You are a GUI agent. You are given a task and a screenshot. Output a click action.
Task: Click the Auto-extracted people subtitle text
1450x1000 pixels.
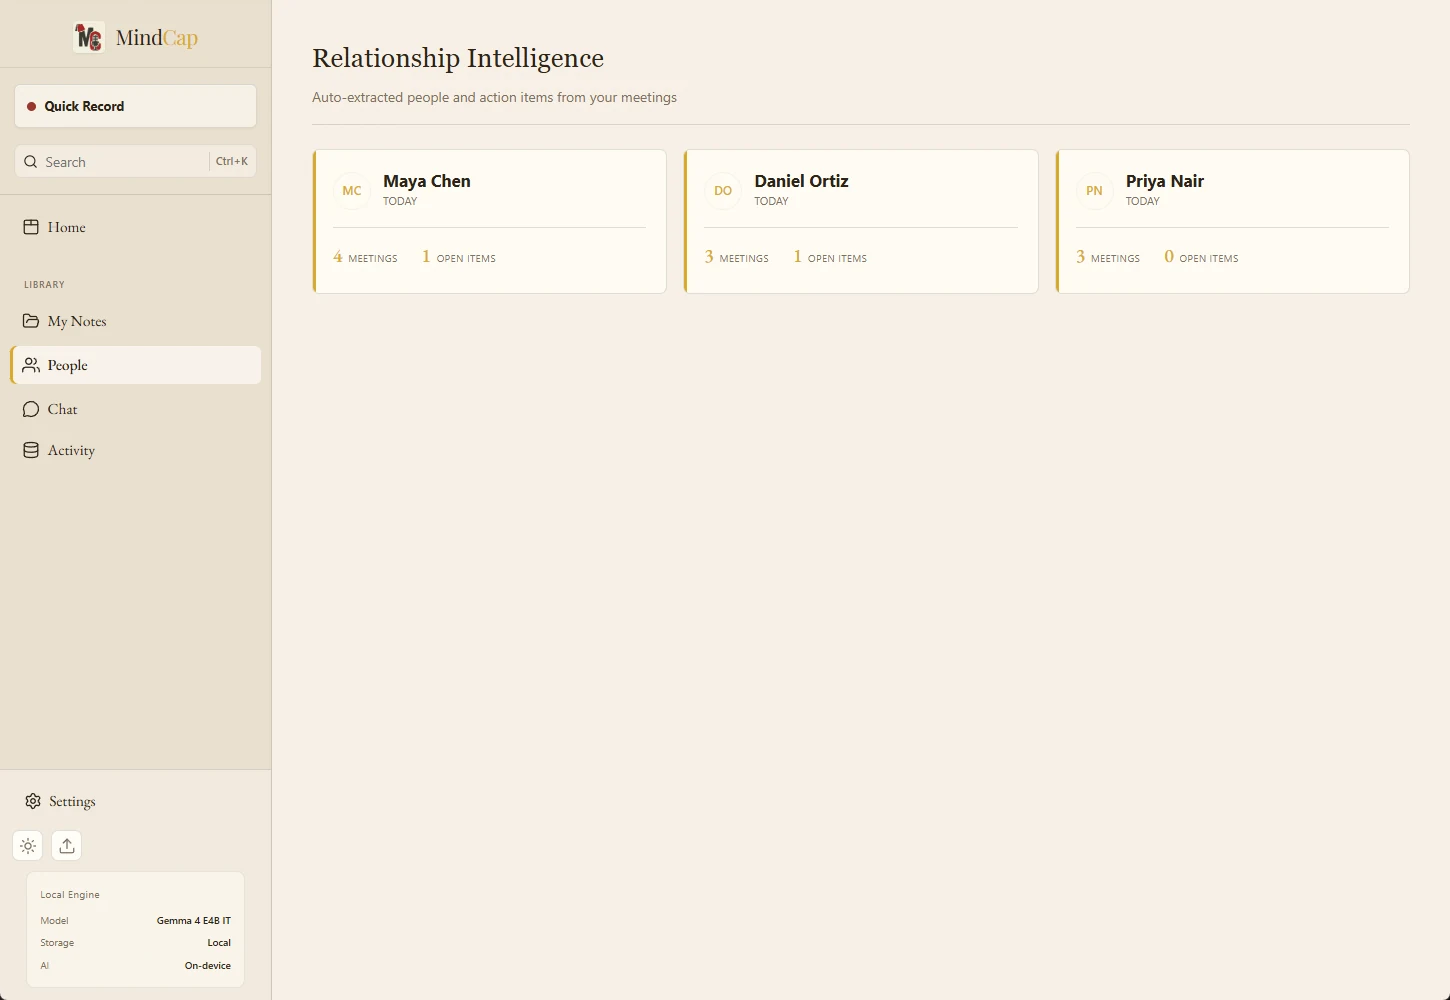494,97
